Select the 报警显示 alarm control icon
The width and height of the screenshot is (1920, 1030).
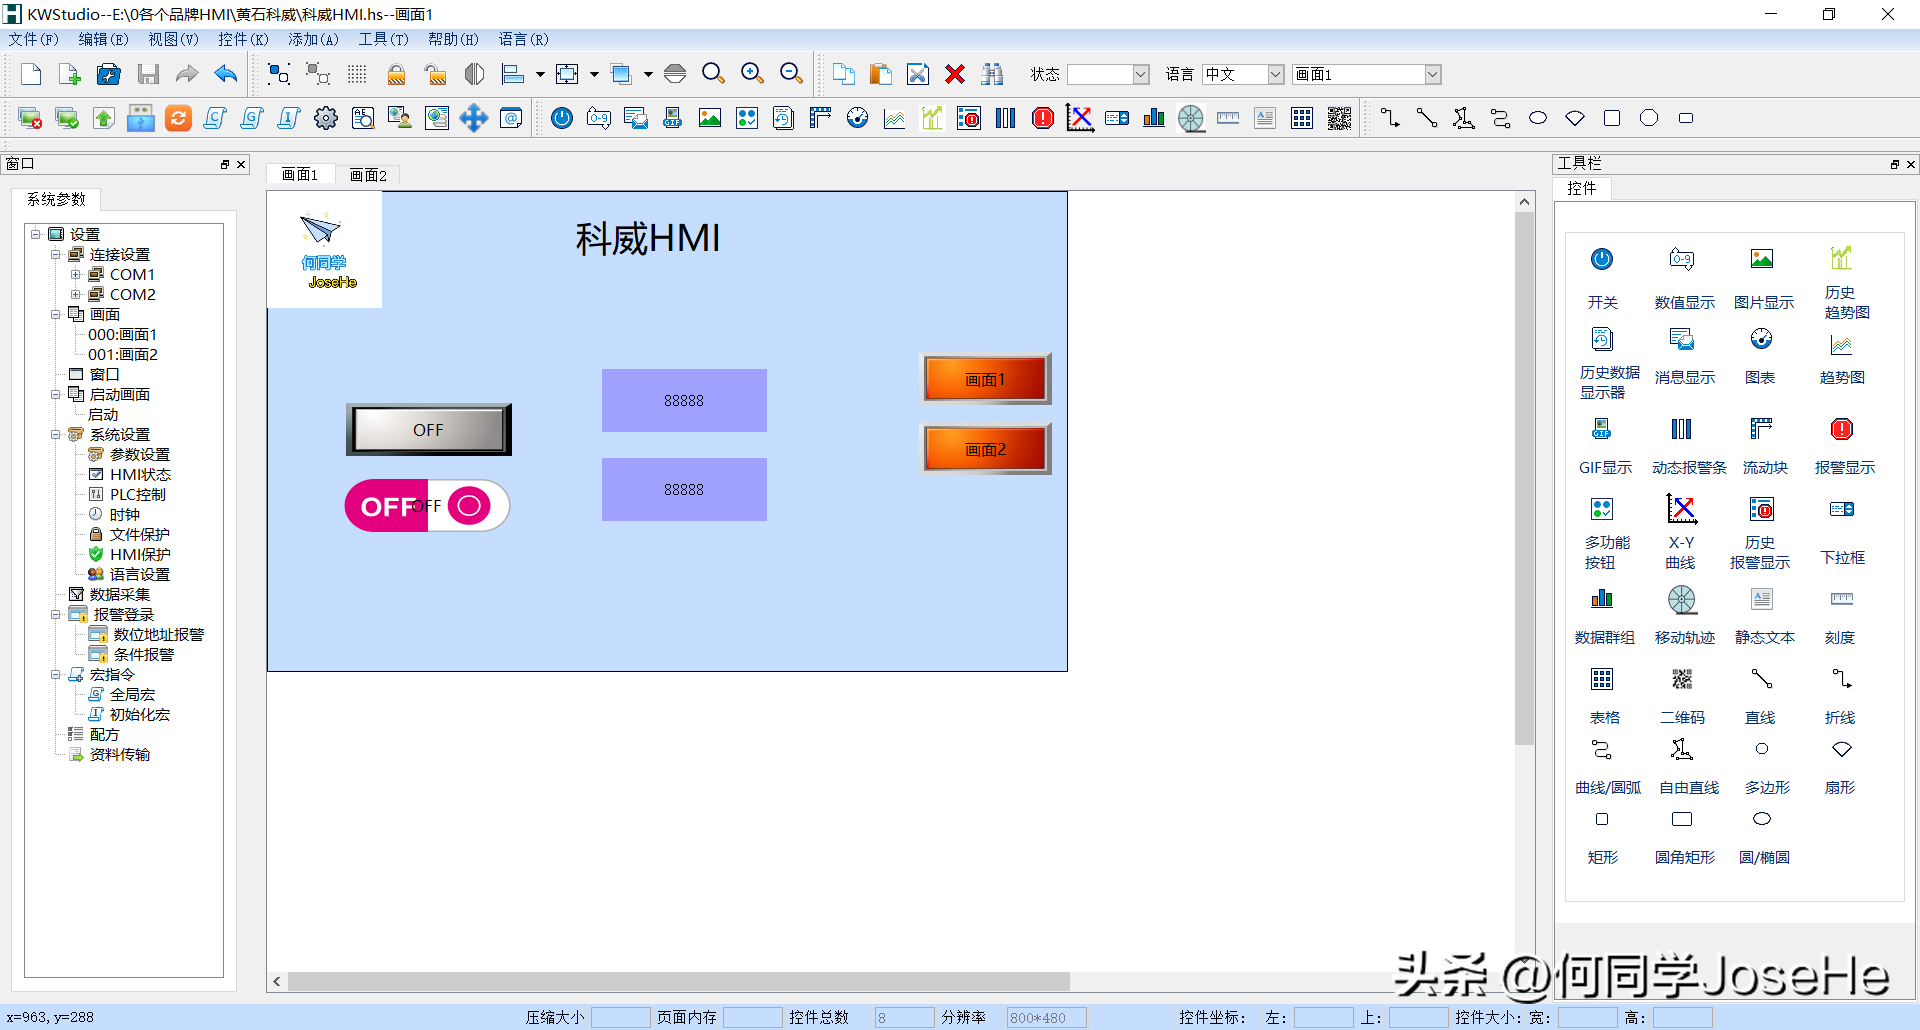(1841, 430)
